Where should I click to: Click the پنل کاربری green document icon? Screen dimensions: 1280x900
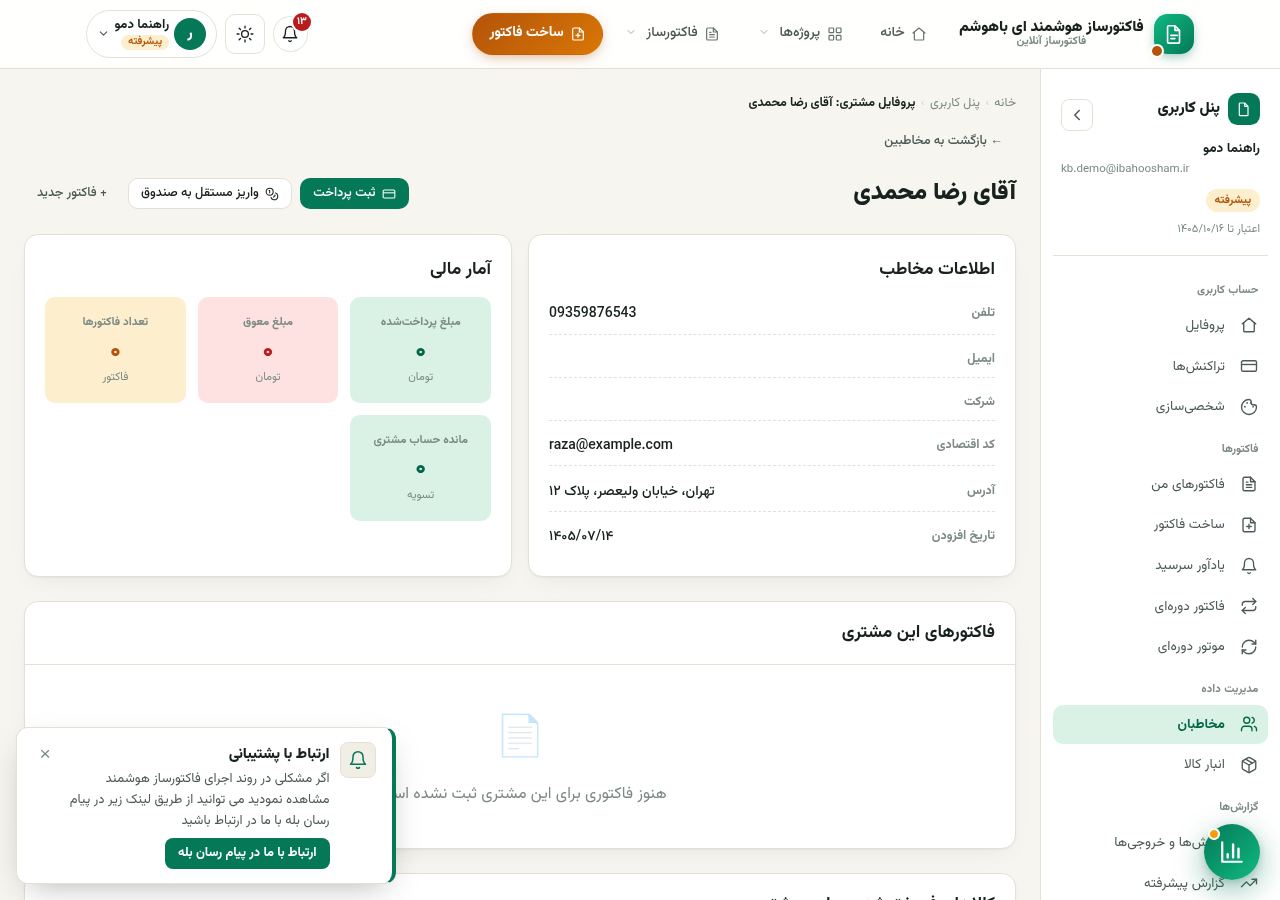click(x=1244, y=109)
